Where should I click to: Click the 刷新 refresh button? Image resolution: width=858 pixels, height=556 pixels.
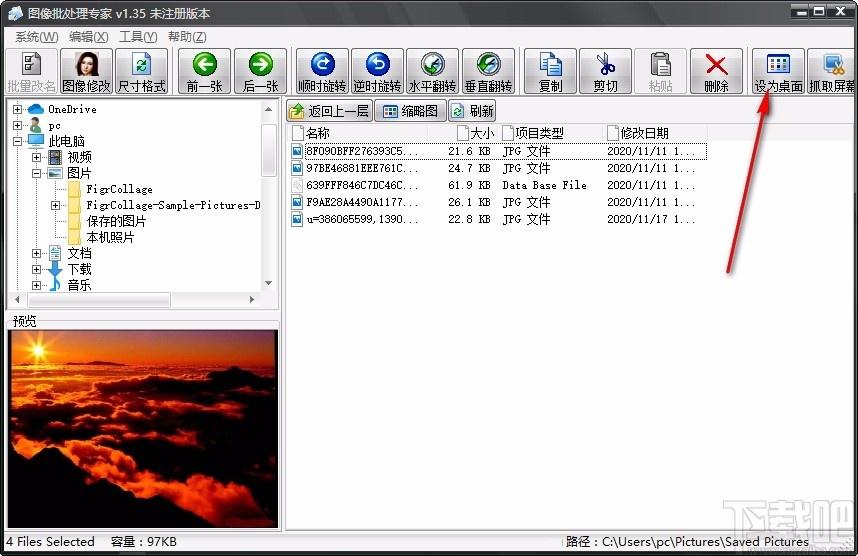pos(472,111)
